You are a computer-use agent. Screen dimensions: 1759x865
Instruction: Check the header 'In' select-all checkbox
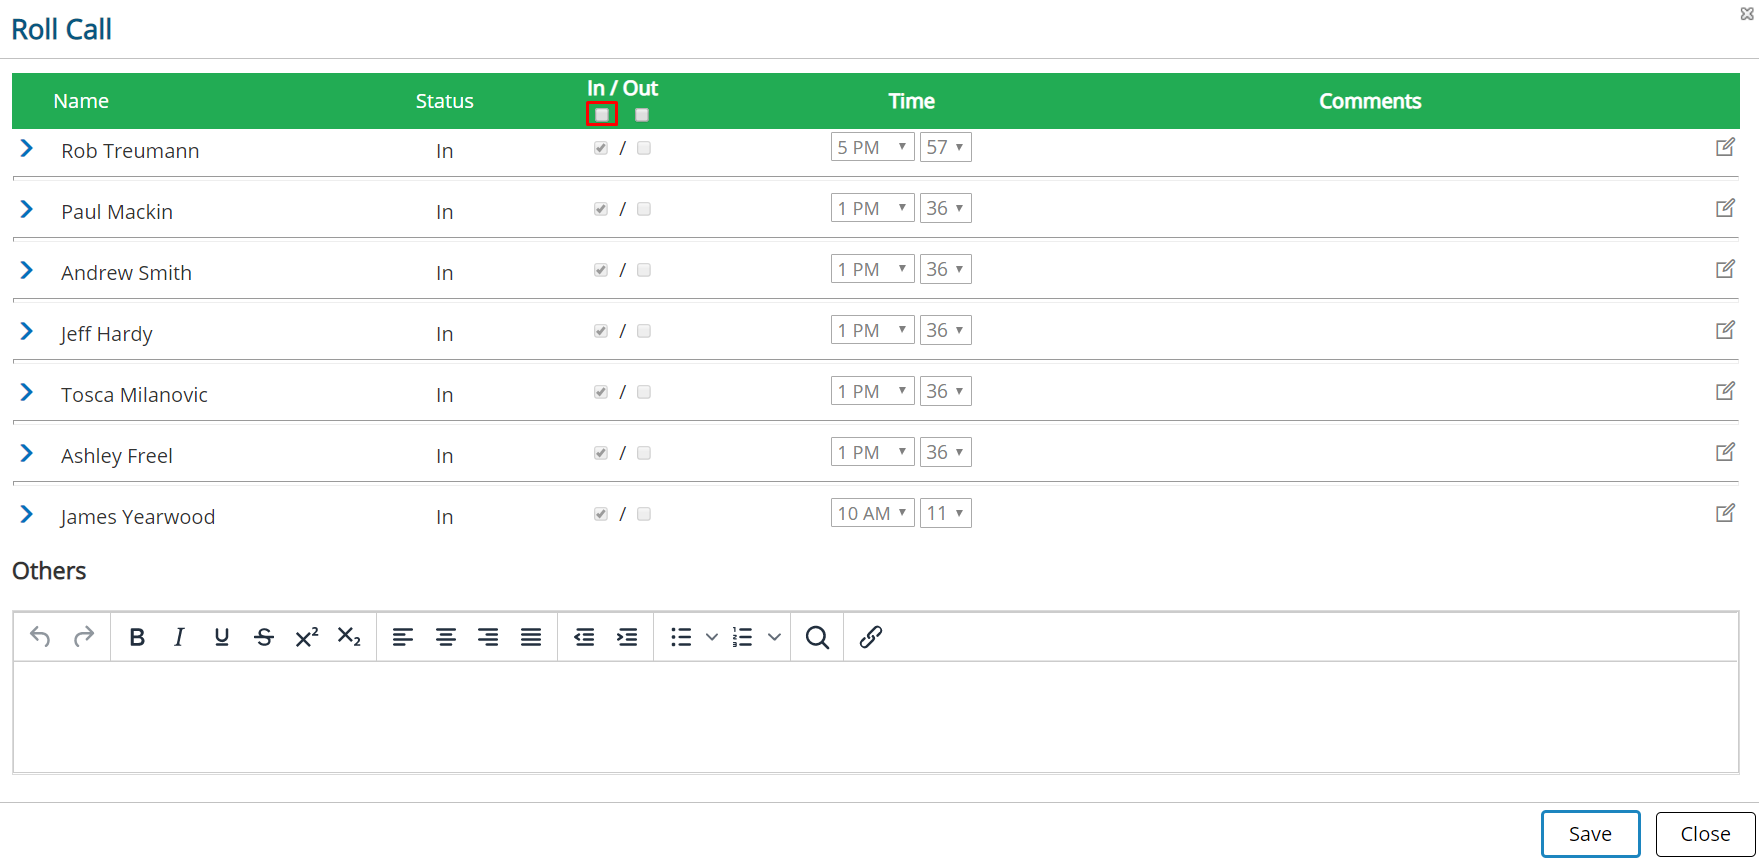(602, 115)
